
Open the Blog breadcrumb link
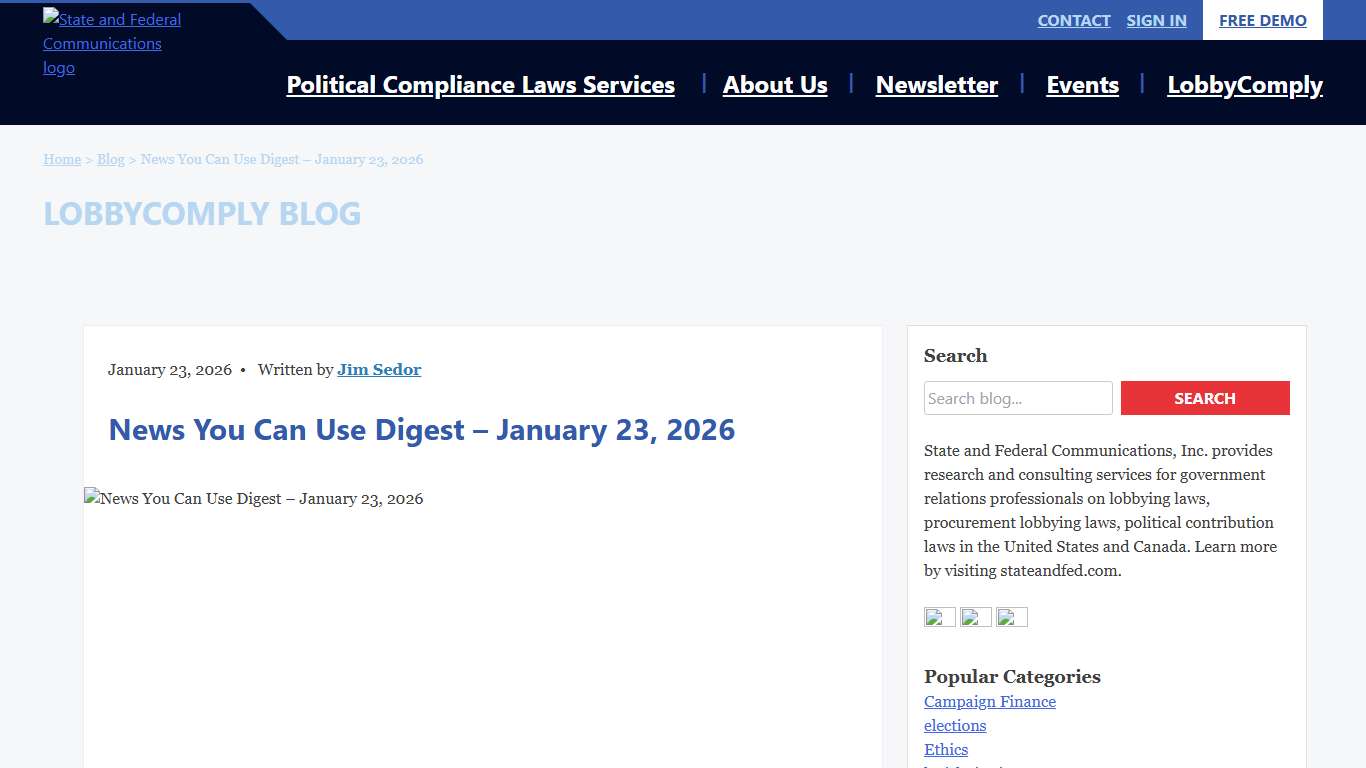(x=111, y=159)
